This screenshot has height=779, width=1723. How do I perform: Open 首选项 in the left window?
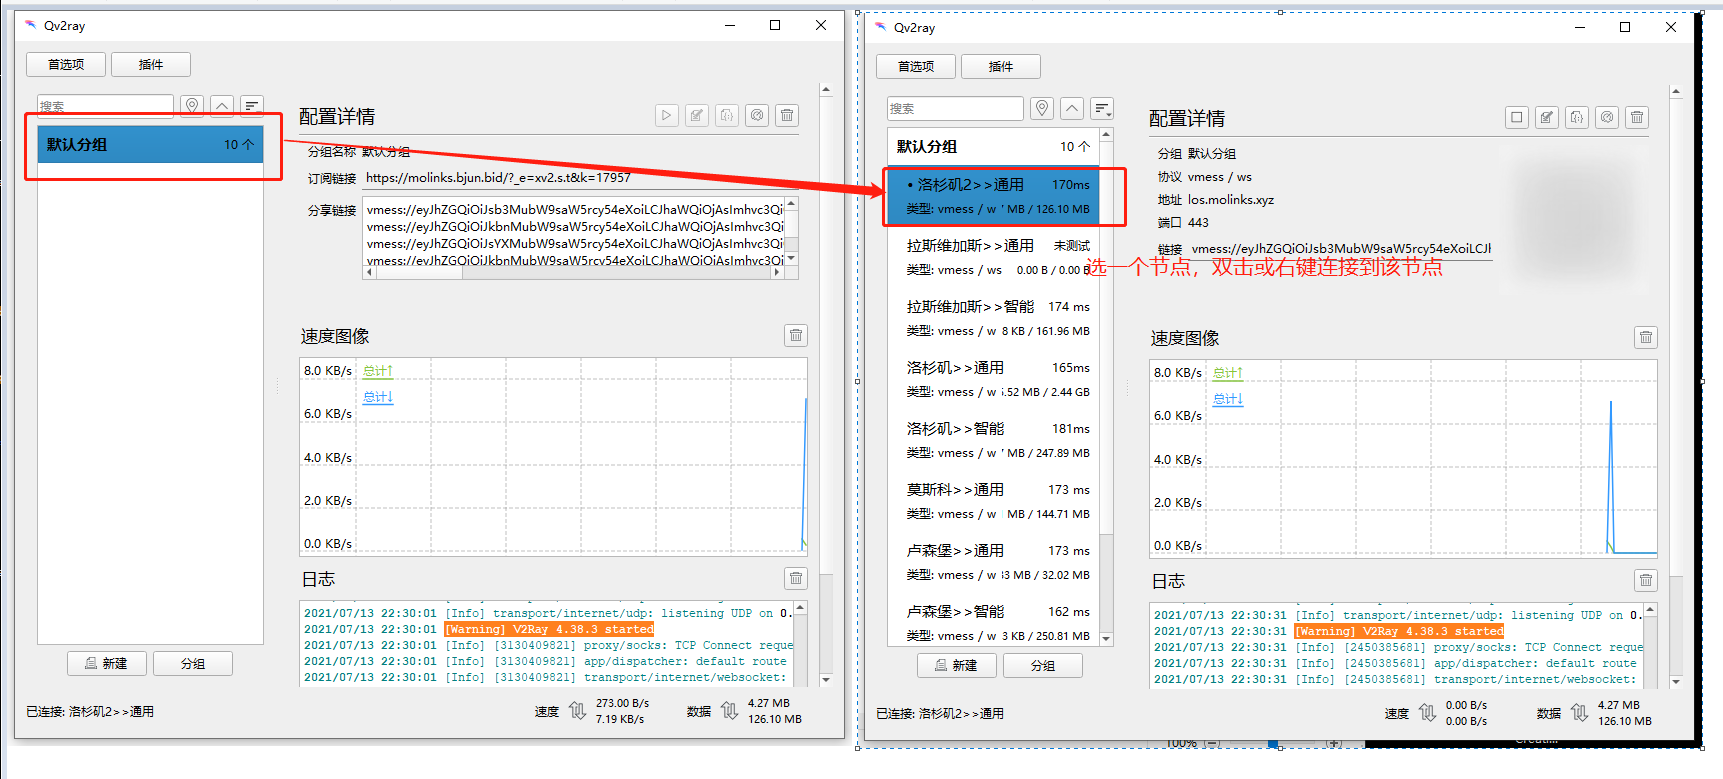pos(66,65)
